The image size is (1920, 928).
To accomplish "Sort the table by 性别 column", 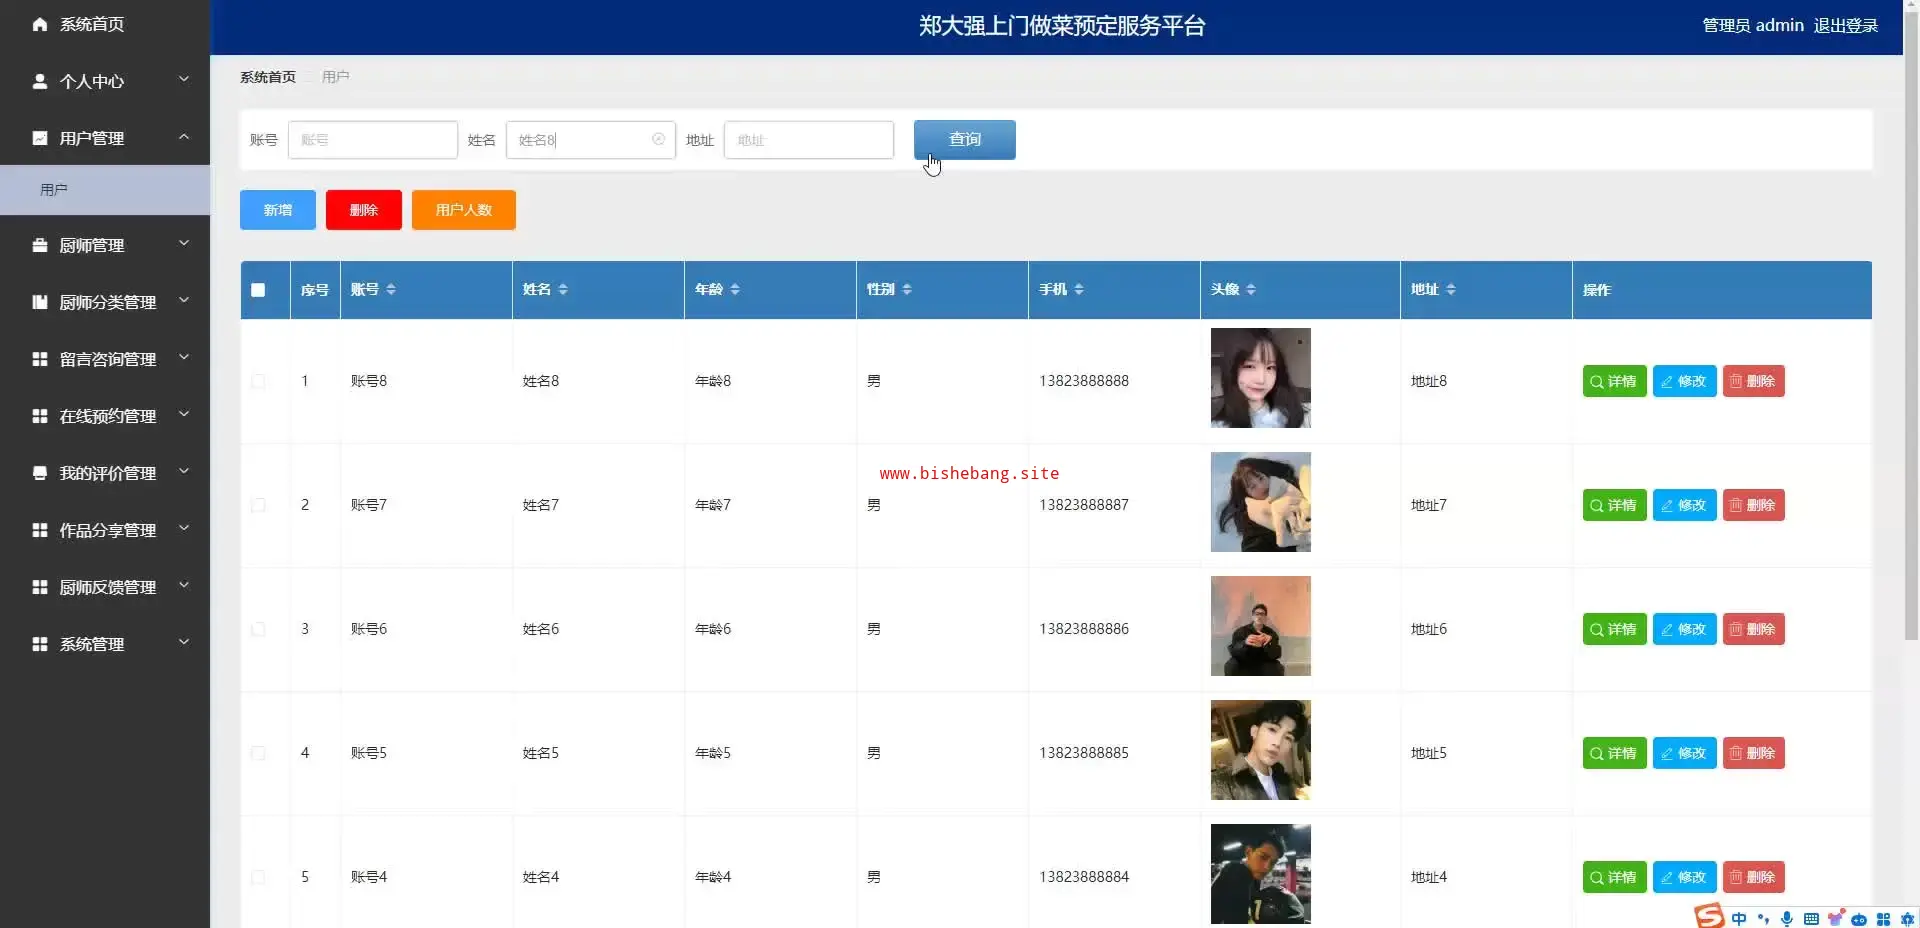I will (x=907, y=289).
